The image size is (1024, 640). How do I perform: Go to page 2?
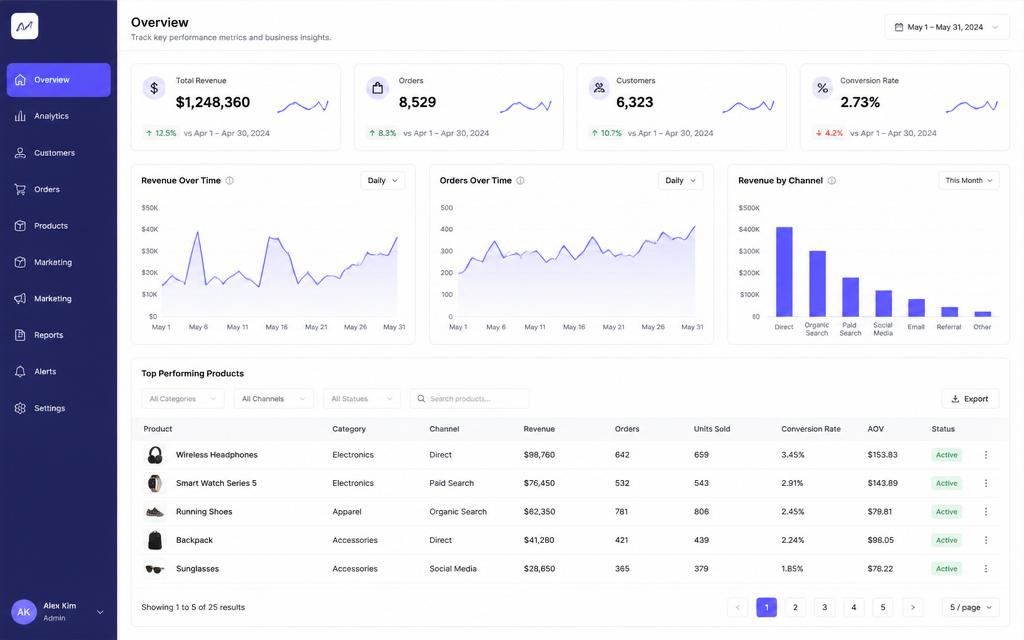(x=795, y=607)
